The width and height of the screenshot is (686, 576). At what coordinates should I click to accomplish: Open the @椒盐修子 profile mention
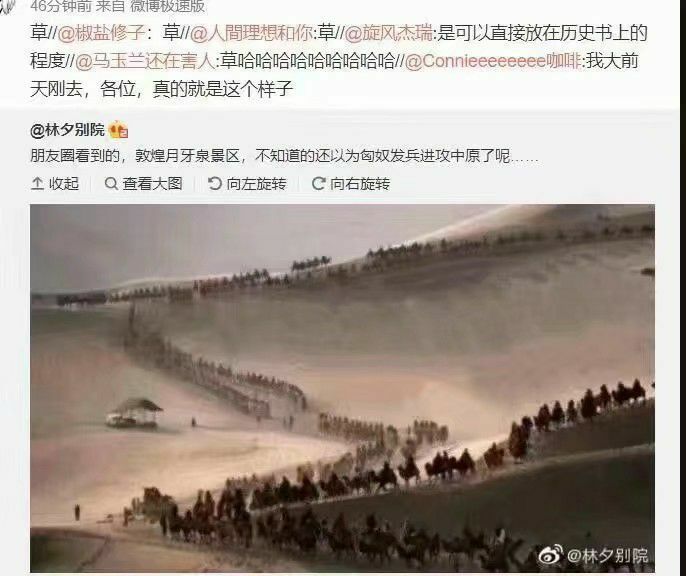point(101,33)
